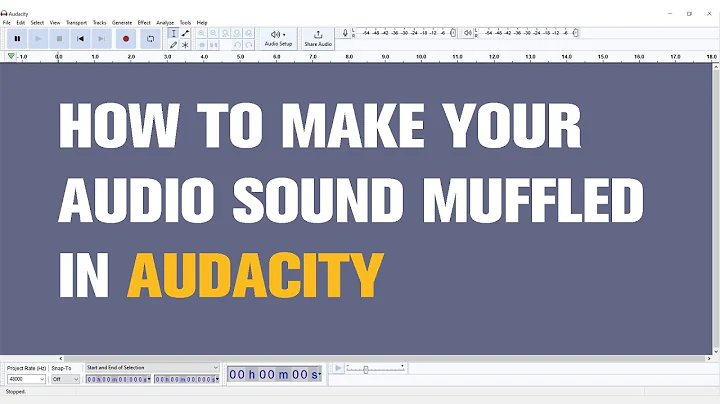The height and width of the screenshot is (404, 720).
Task: Click the Play-at-Speed button
Action: [x=338, y=368]
